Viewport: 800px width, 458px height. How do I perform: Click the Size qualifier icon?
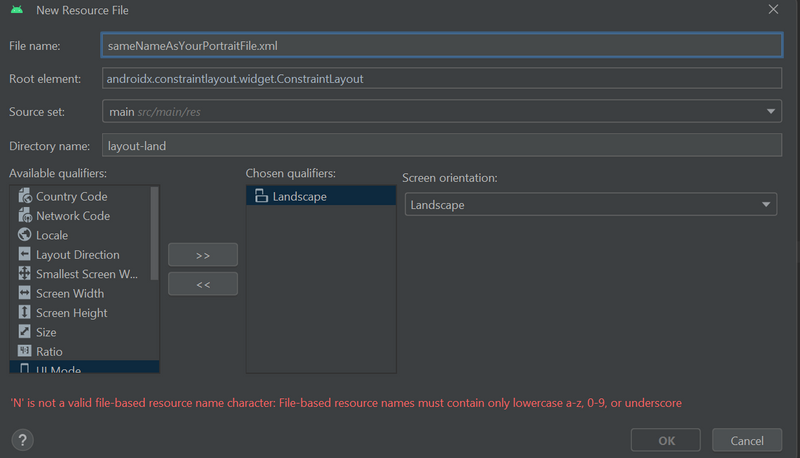coord(24,332)
